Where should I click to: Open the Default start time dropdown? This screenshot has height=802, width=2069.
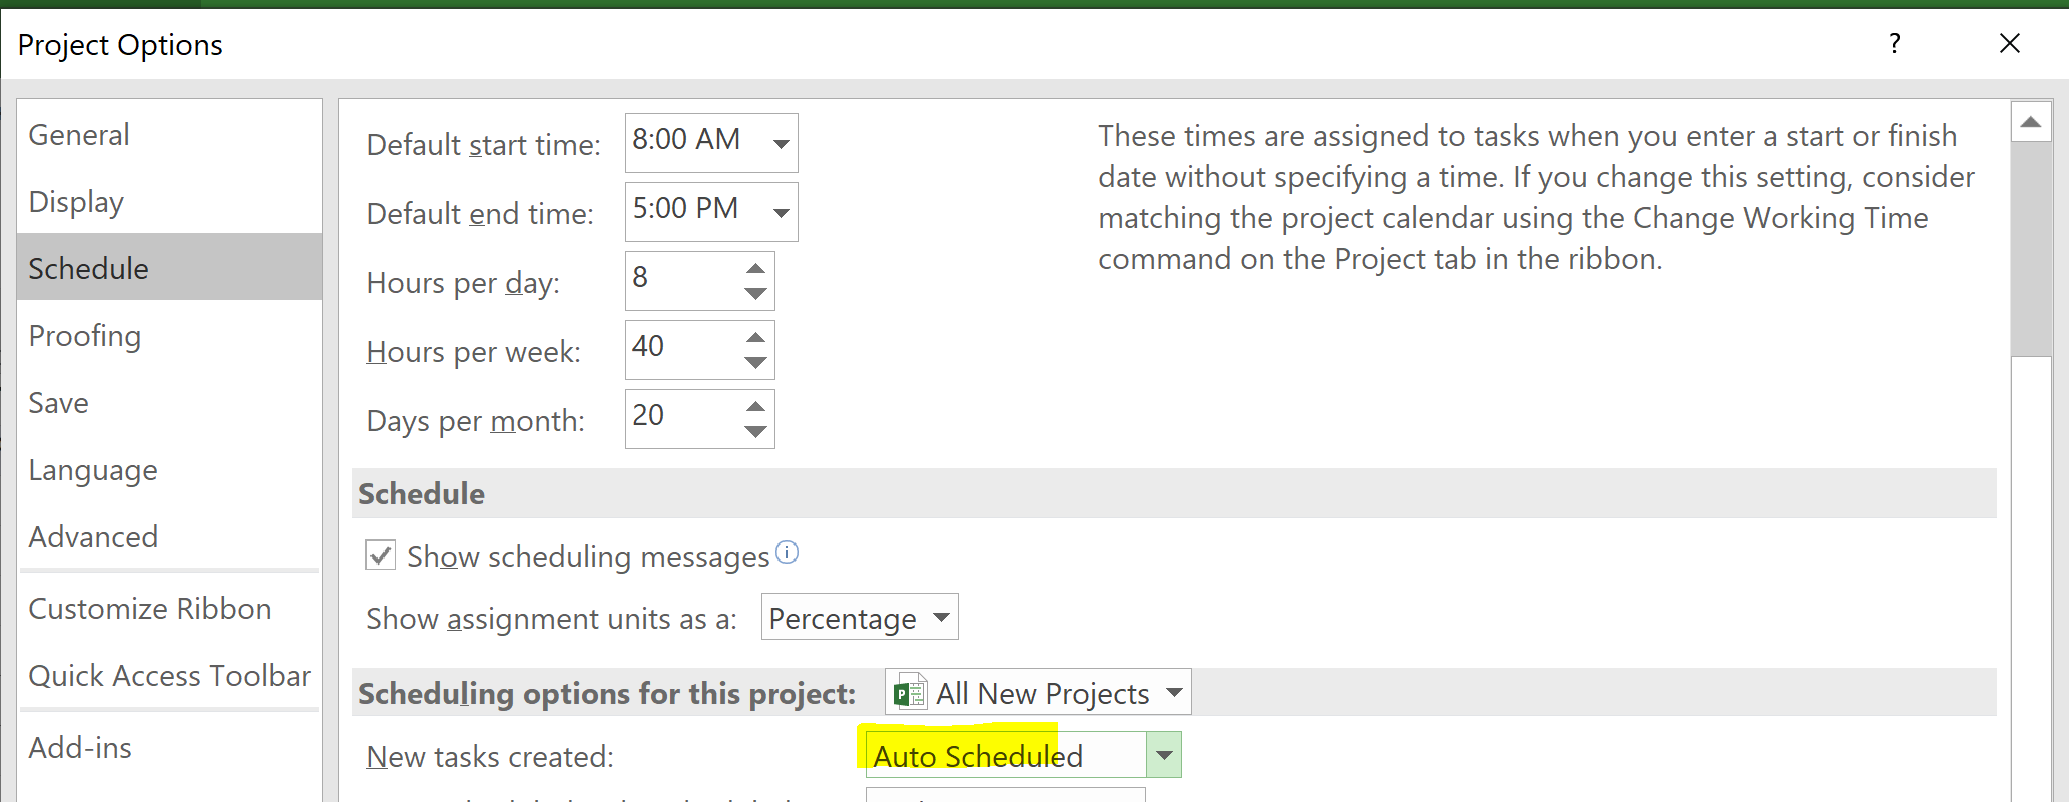(781, 143)
